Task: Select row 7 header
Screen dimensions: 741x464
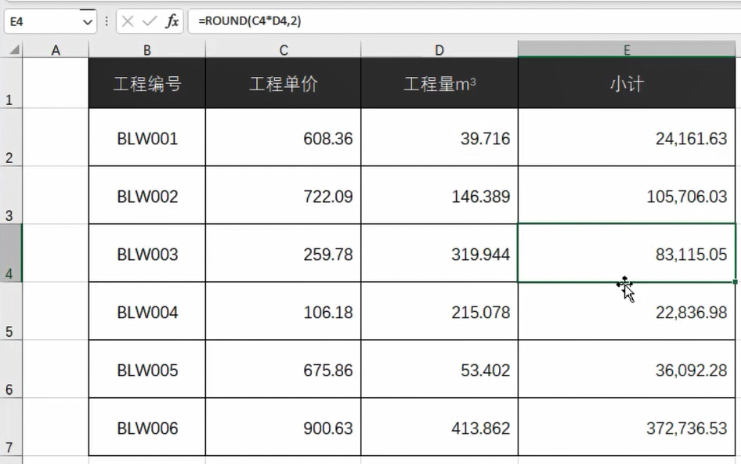Action: (x=11, y=427)
